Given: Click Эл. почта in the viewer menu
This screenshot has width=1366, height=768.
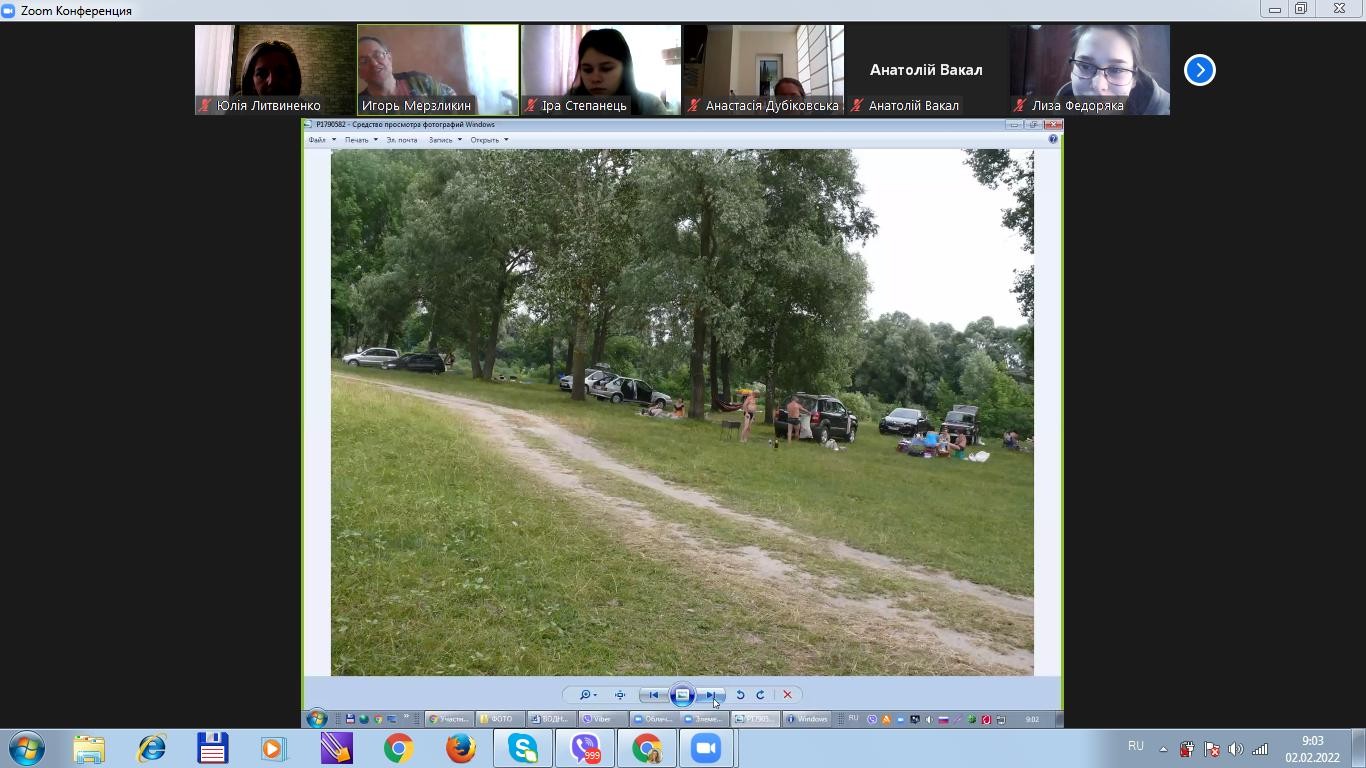Looking at the screenshot, I should [x=402, y=140].
